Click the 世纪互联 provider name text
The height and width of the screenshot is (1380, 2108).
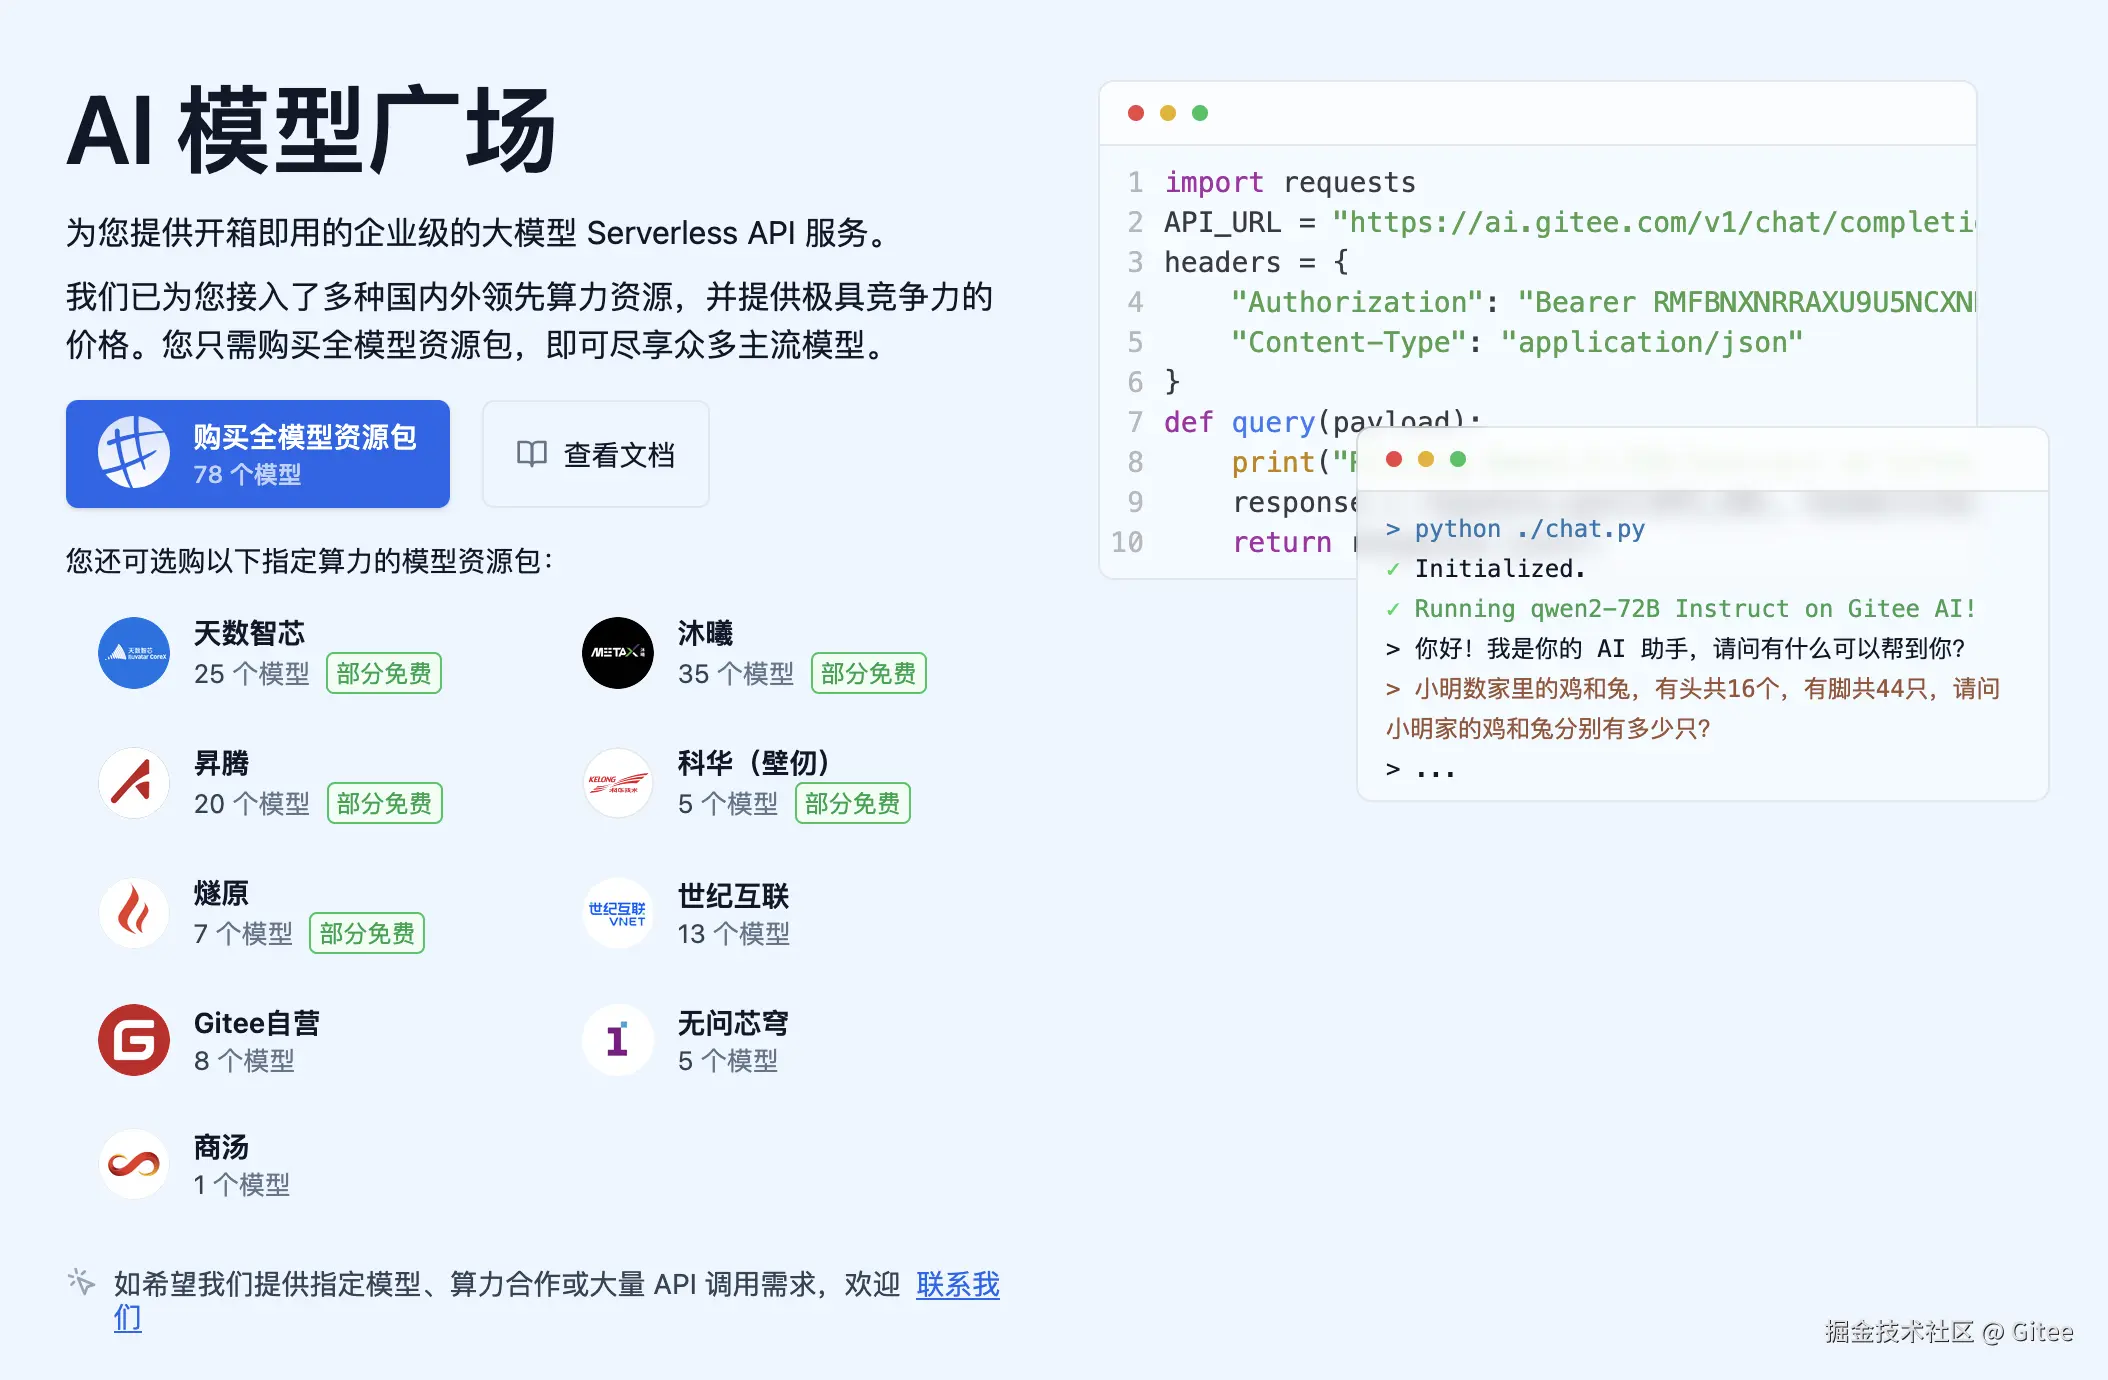click(x=733, y=895)
